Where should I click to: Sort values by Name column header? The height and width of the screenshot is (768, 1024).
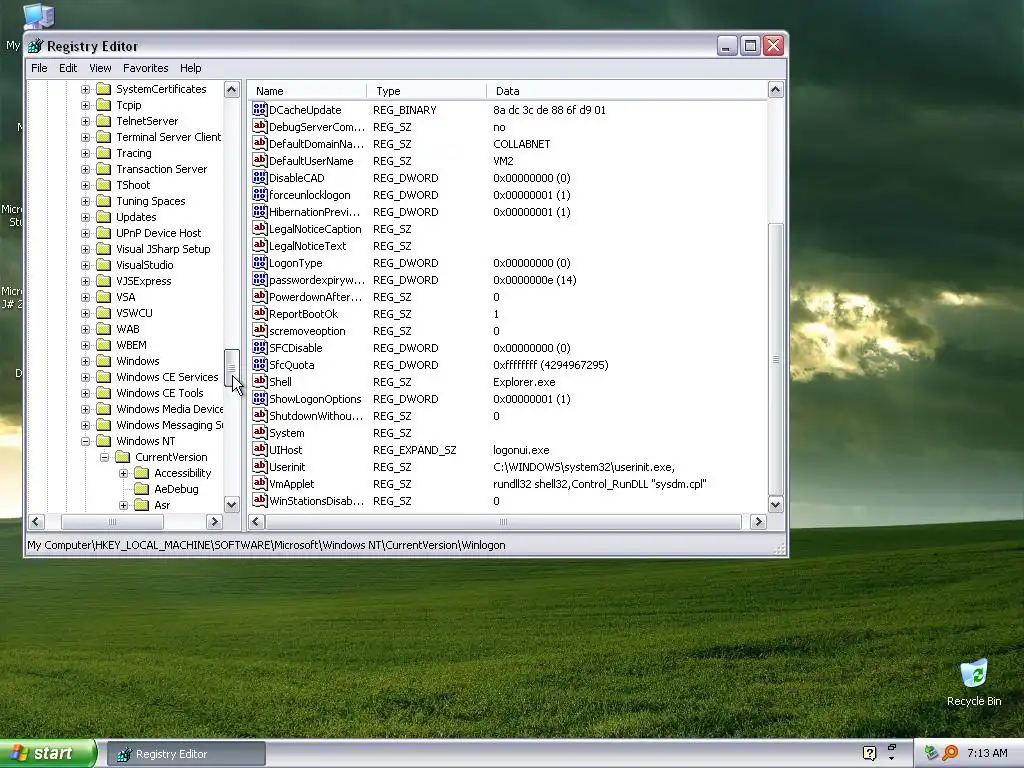pyautogui.click(x=307, y=91)
